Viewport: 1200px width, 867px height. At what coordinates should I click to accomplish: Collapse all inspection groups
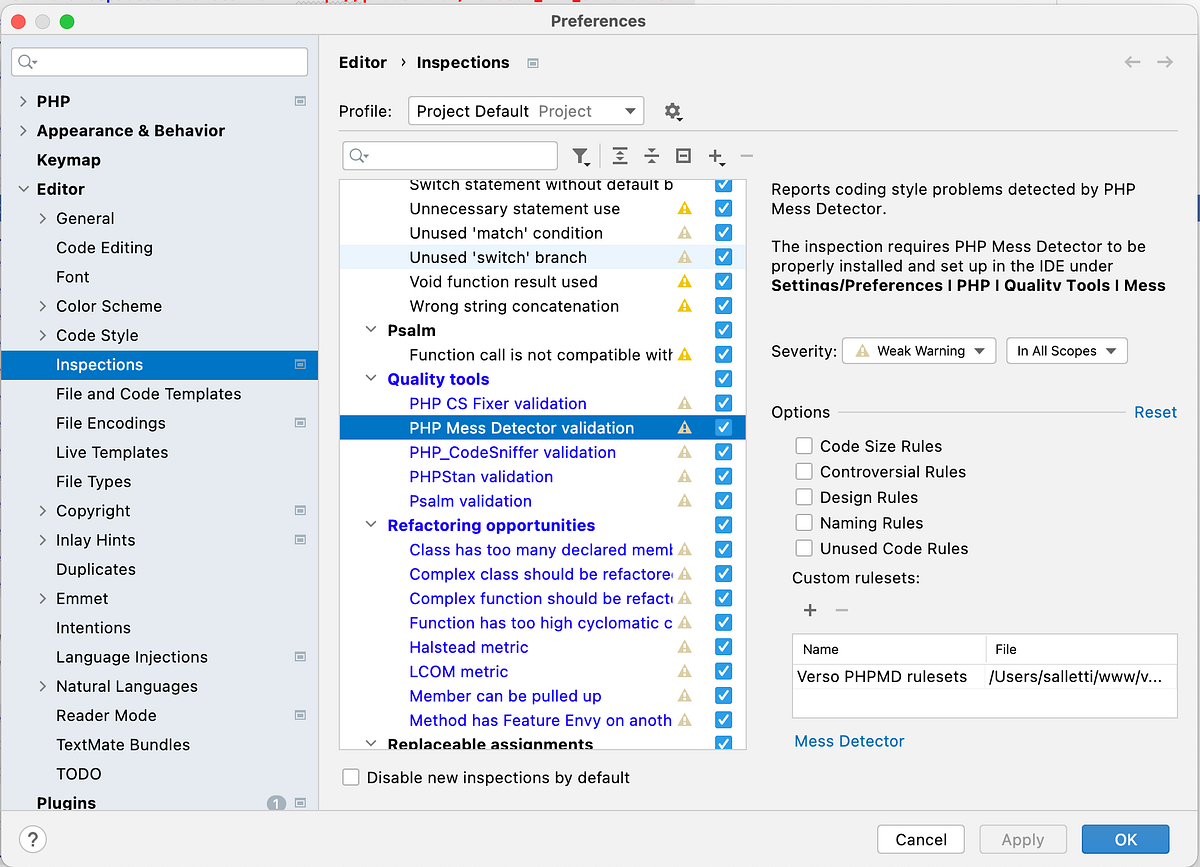652,156
